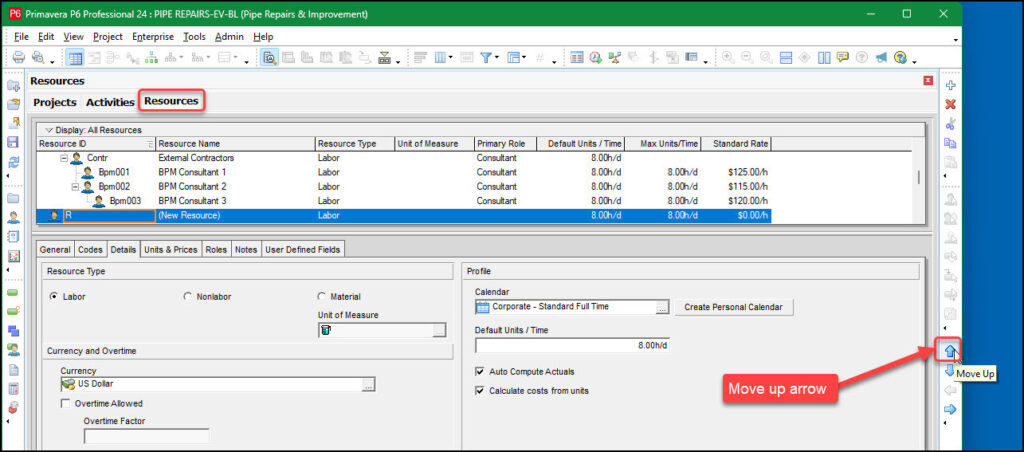The image size is (1024, 452).
Task: Click the Bars layout icon
Action: [x=421, y=57]
